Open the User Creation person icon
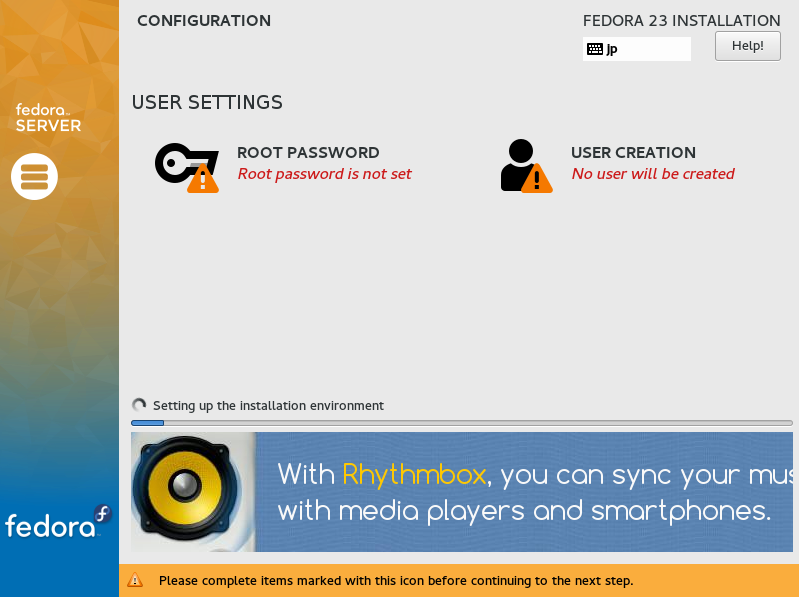 [526, 166]
